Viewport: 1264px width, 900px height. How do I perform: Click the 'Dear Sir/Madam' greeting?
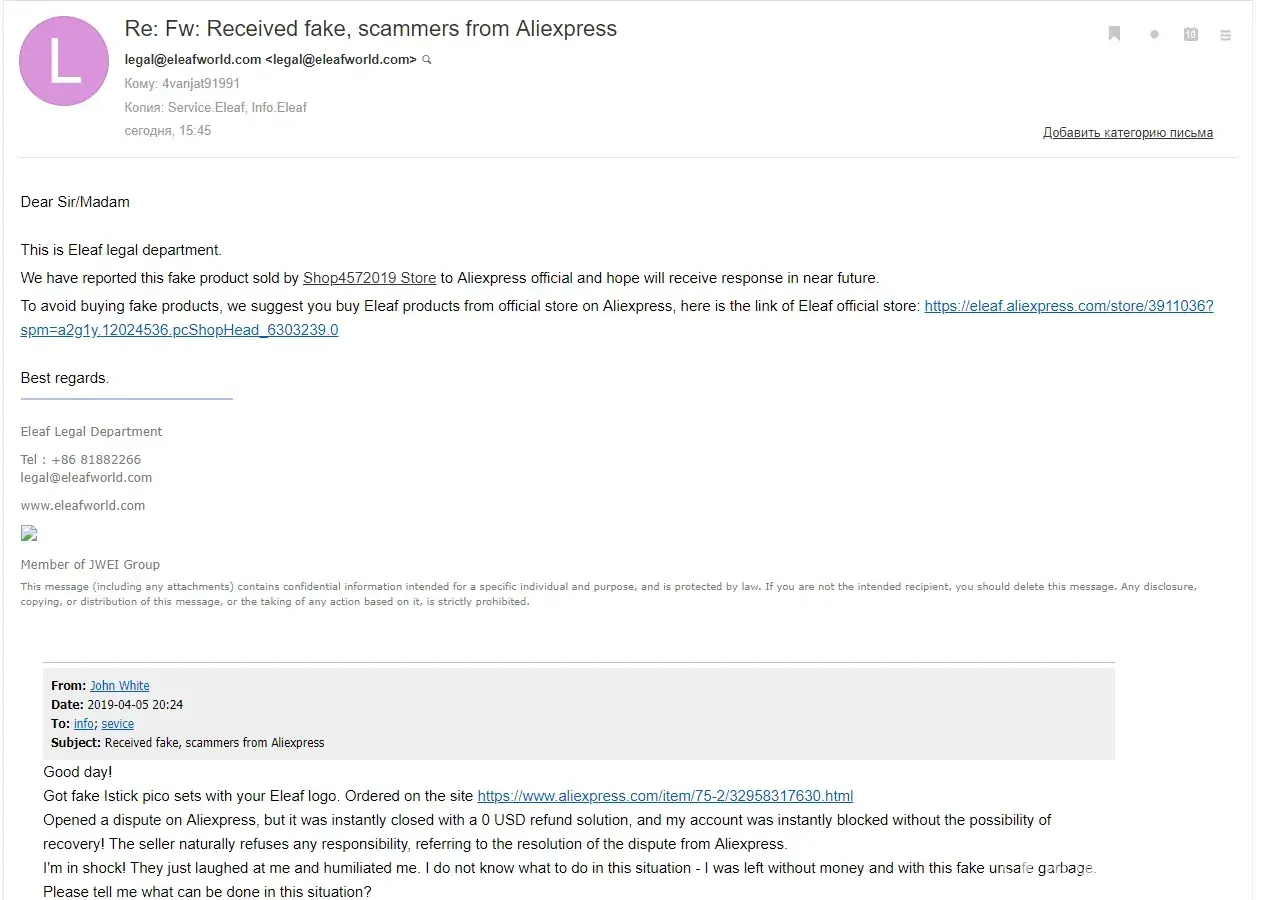75,202
